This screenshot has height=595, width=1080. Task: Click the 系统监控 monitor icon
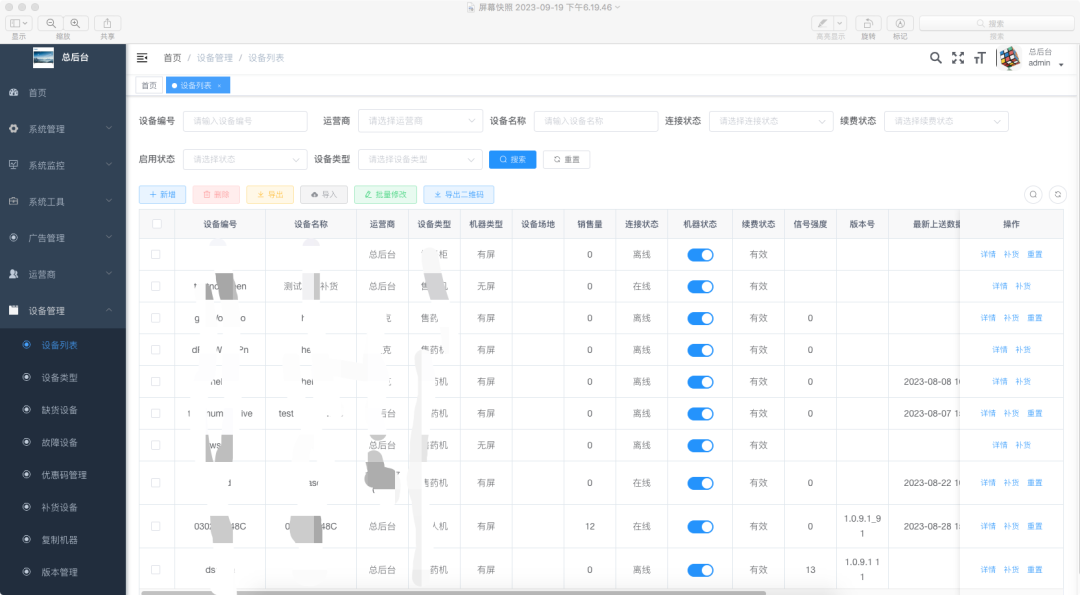[13, 165]
